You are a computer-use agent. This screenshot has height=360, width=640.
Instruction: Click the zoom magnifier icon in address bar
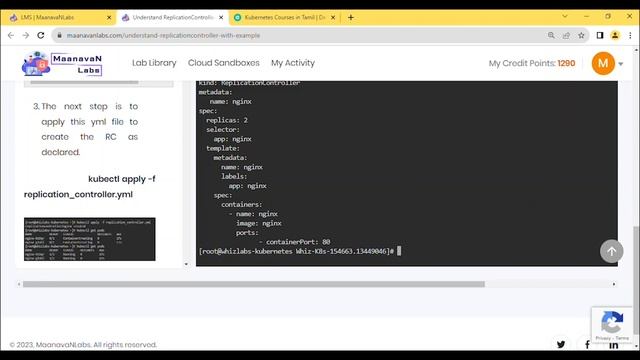point(551,36)
